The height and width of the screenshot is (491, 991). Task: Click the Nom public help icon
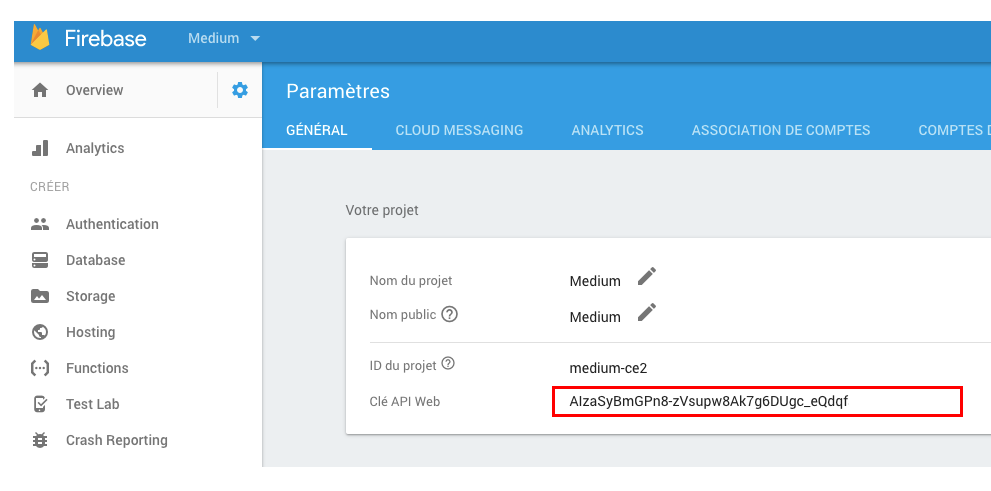point(450,314)
